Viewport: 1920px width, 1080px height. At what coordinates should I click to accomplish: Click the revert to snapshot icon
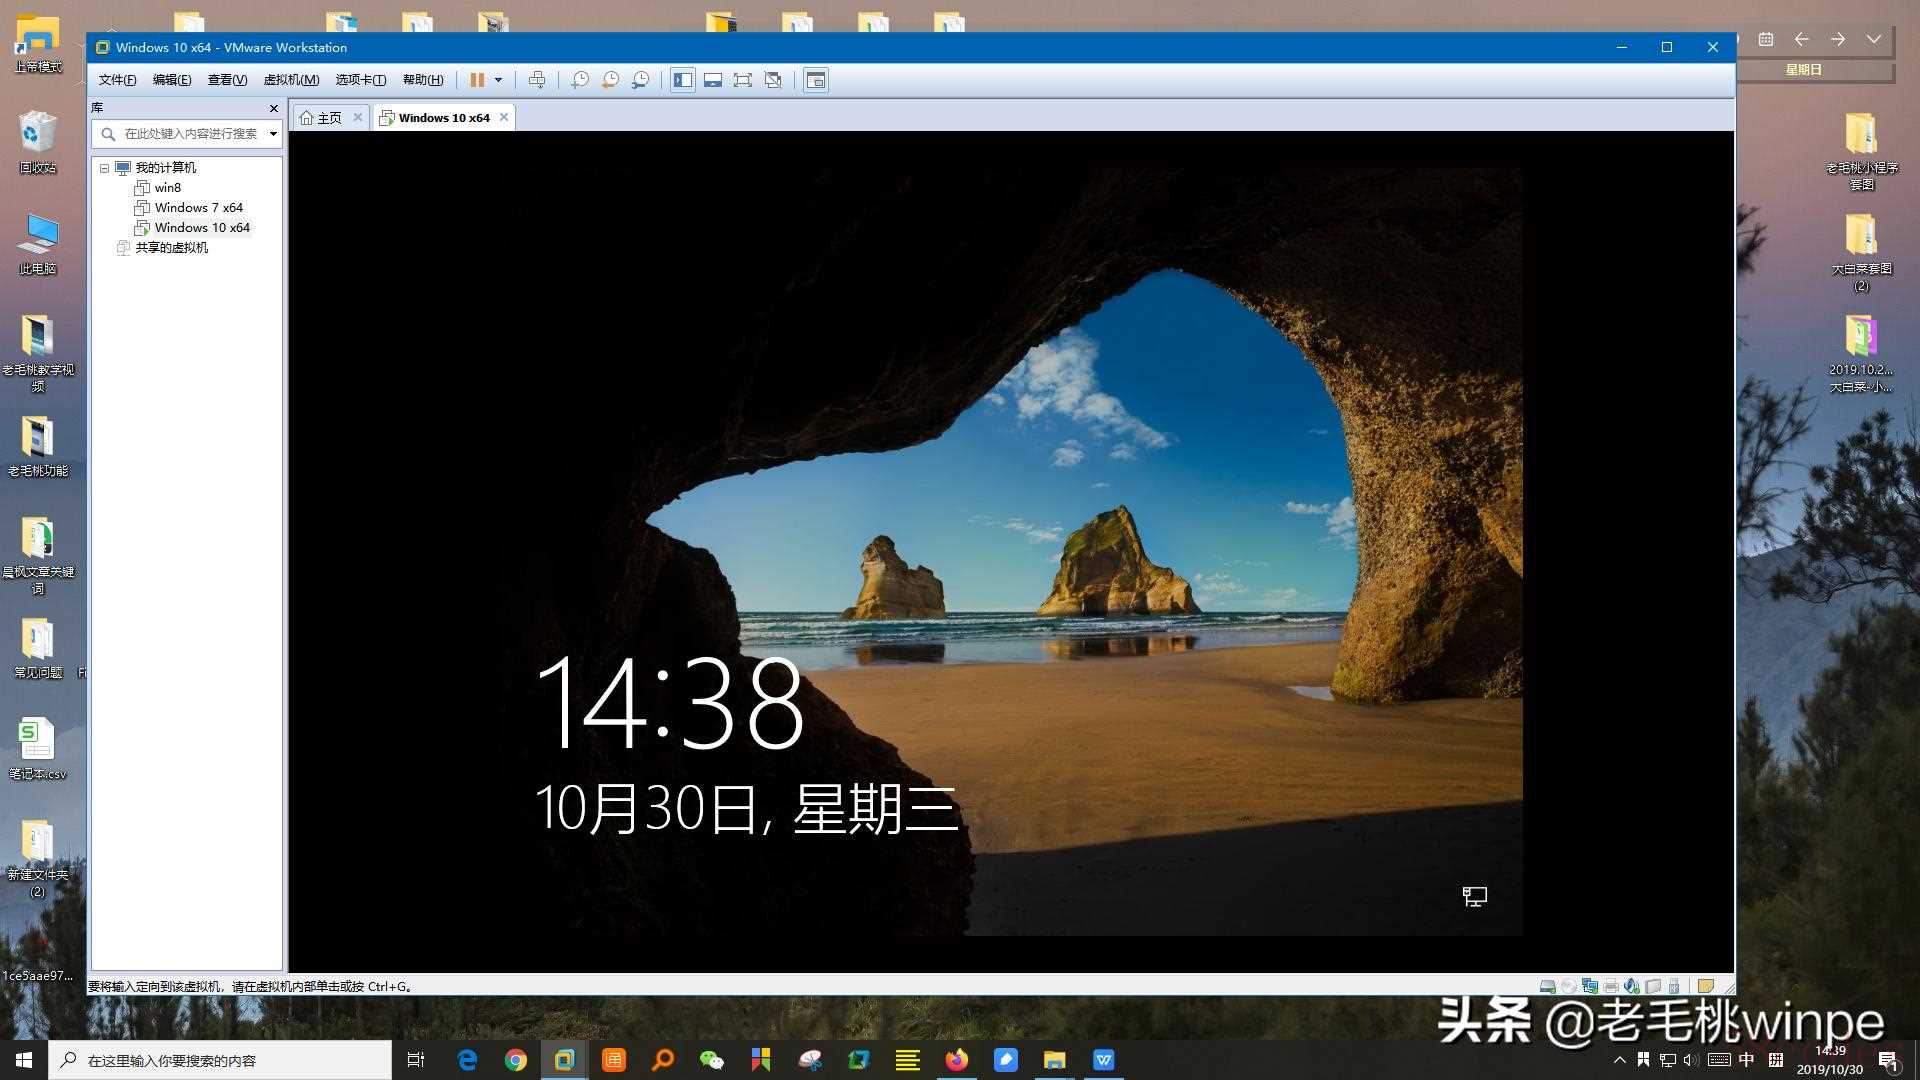pos(610,80)
